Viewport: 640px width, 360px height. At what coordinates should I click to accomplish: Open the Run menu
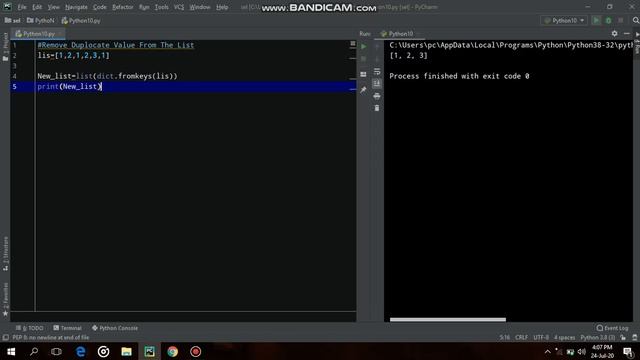pos(144,7)
